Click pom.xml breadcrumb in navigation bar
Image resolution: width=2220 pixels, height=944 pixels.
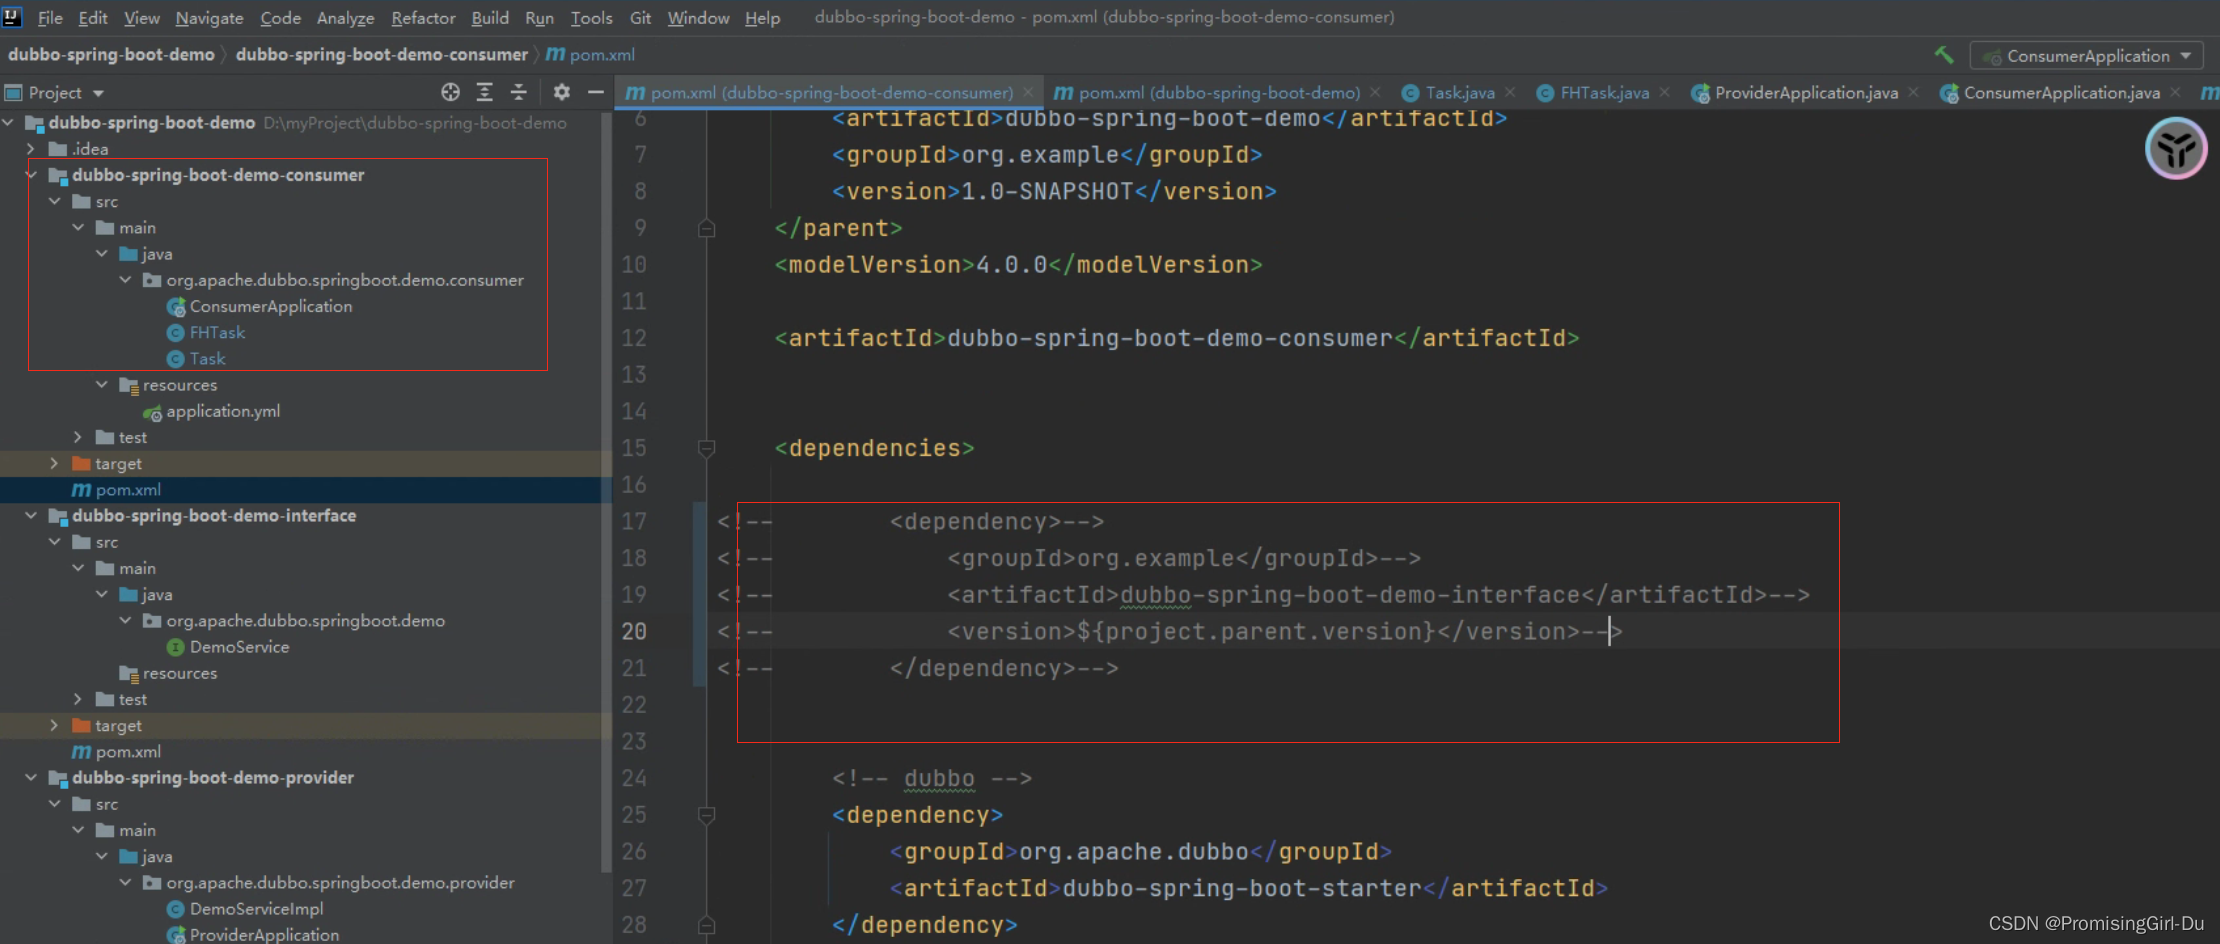591,55
